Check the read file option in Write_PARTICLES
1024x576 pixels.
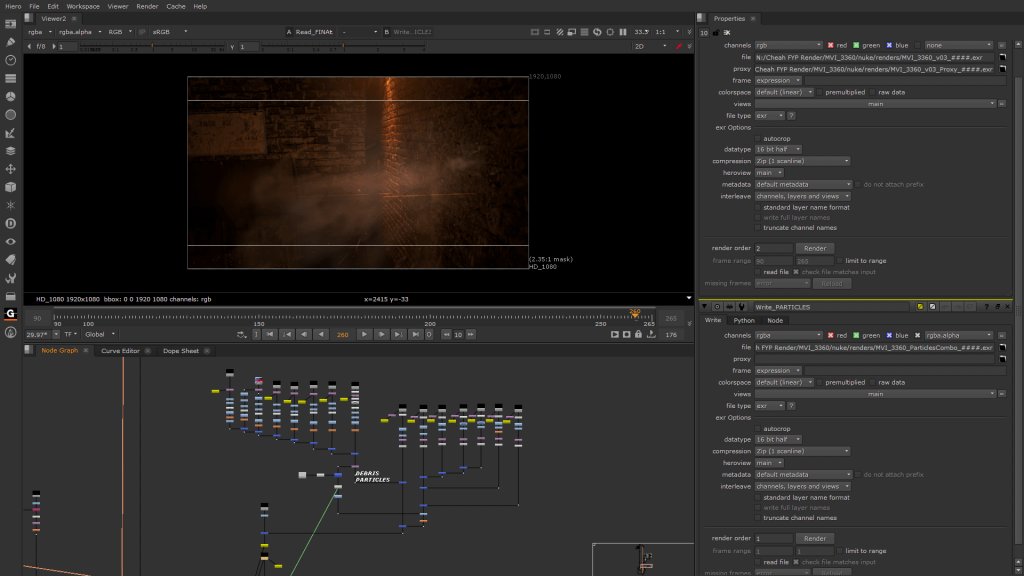[x=758, y=561]
